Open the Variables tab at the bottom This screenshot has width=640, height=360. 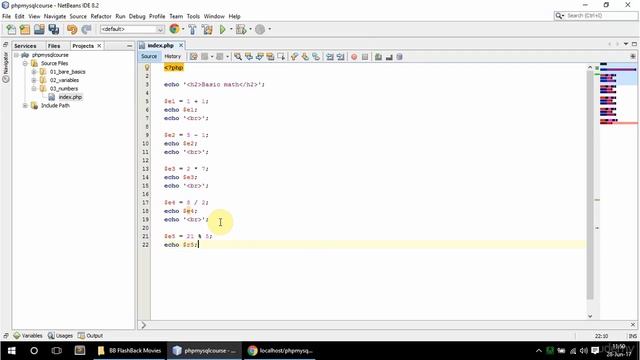[28, 336]
